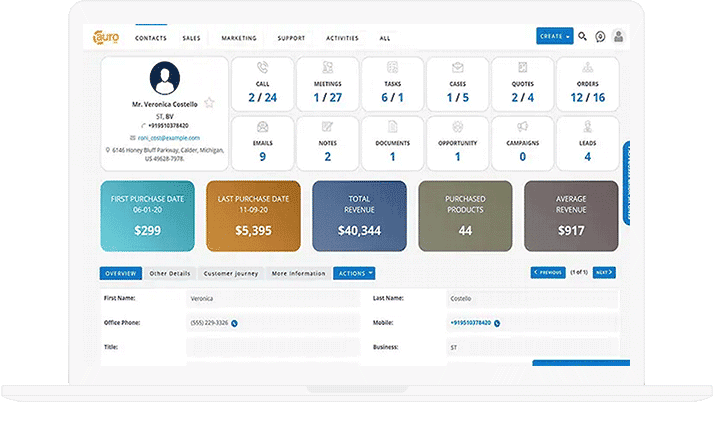Open the Actions dropdown menu
Viewport: 715px width, 430px height.
tap(354, 273)
